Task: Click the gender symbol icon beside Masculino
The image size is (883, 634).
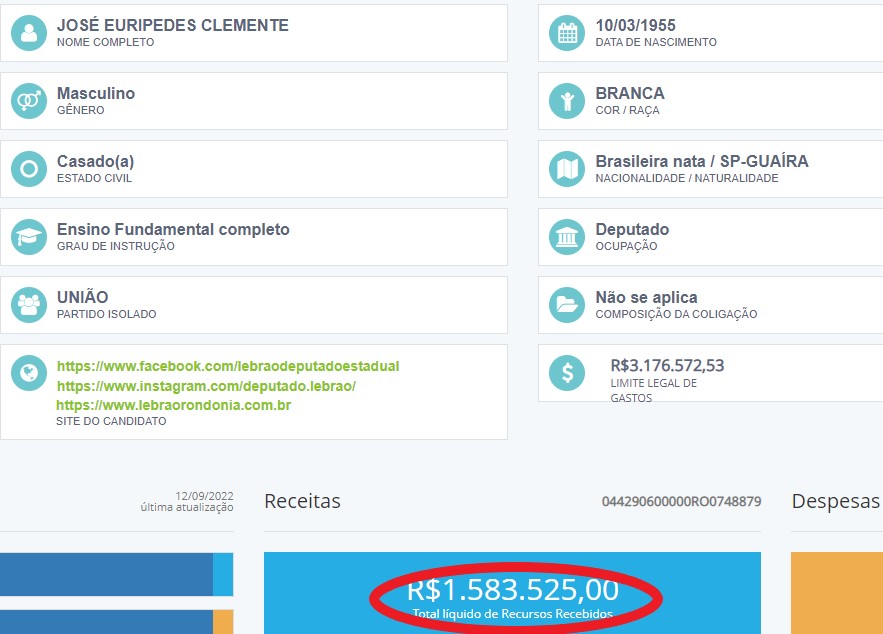Action: tap(29, 101)
